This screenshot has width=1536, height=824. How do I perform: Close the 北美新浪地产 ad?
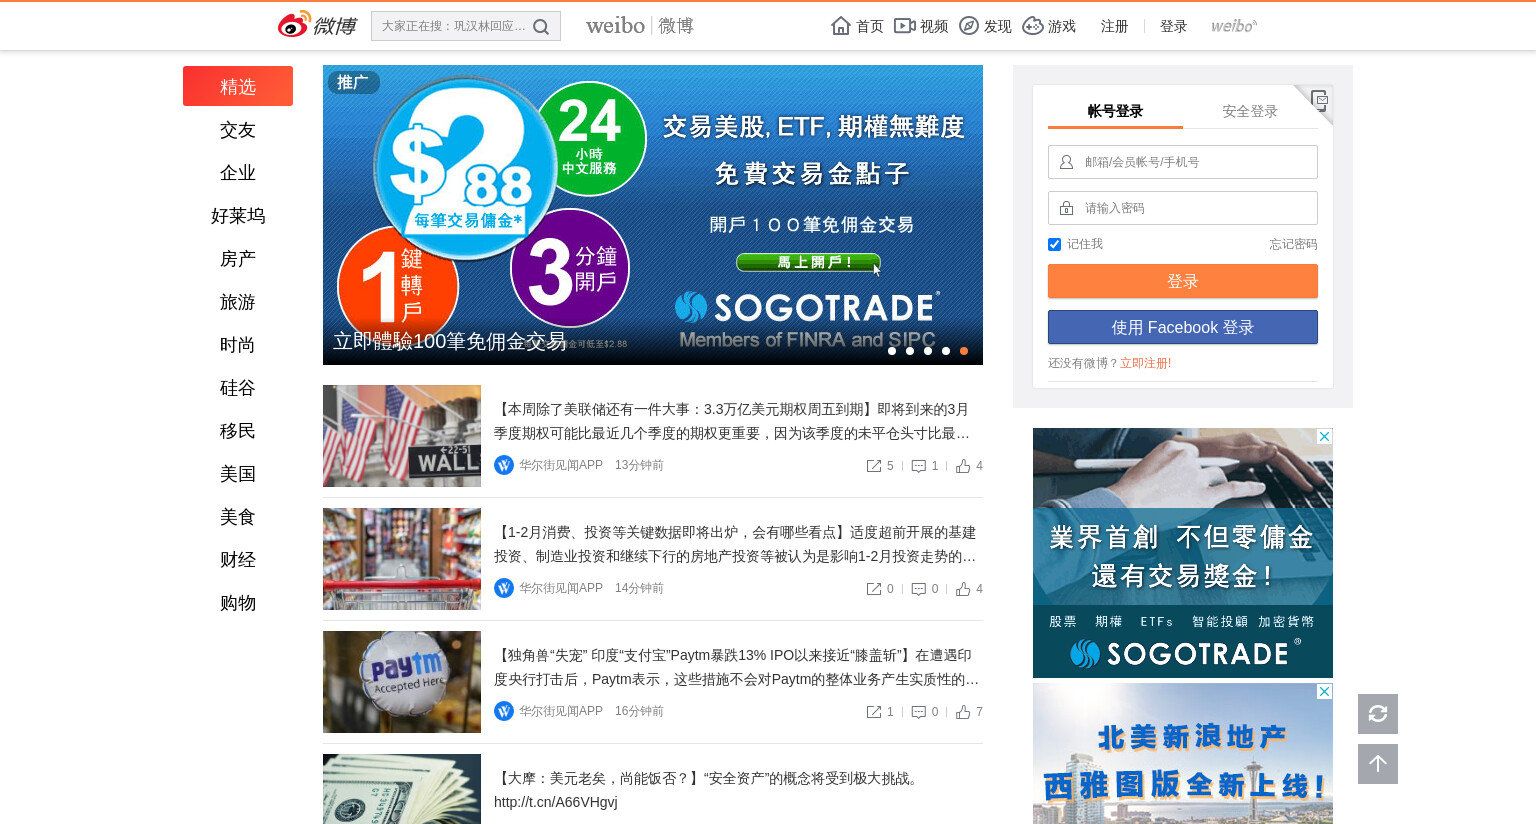(x=1325, y=691)
